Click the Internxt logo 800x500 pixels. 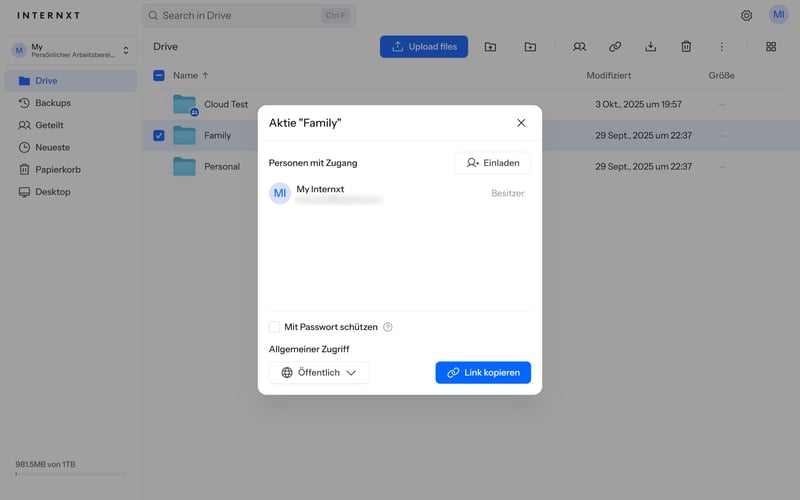[48, 15]
